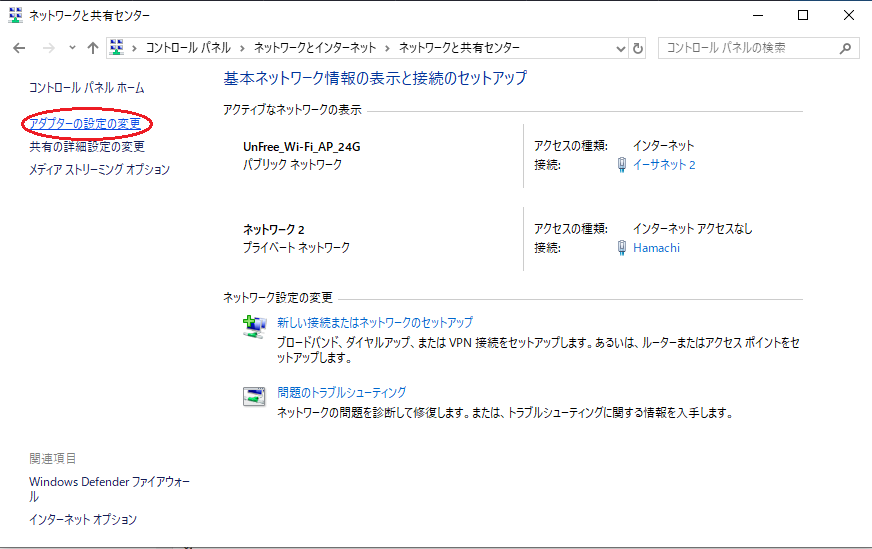The height and width of the screenshot is (549, 872).
Task: Open the recent locations chevron
Action: pos(72,48)
